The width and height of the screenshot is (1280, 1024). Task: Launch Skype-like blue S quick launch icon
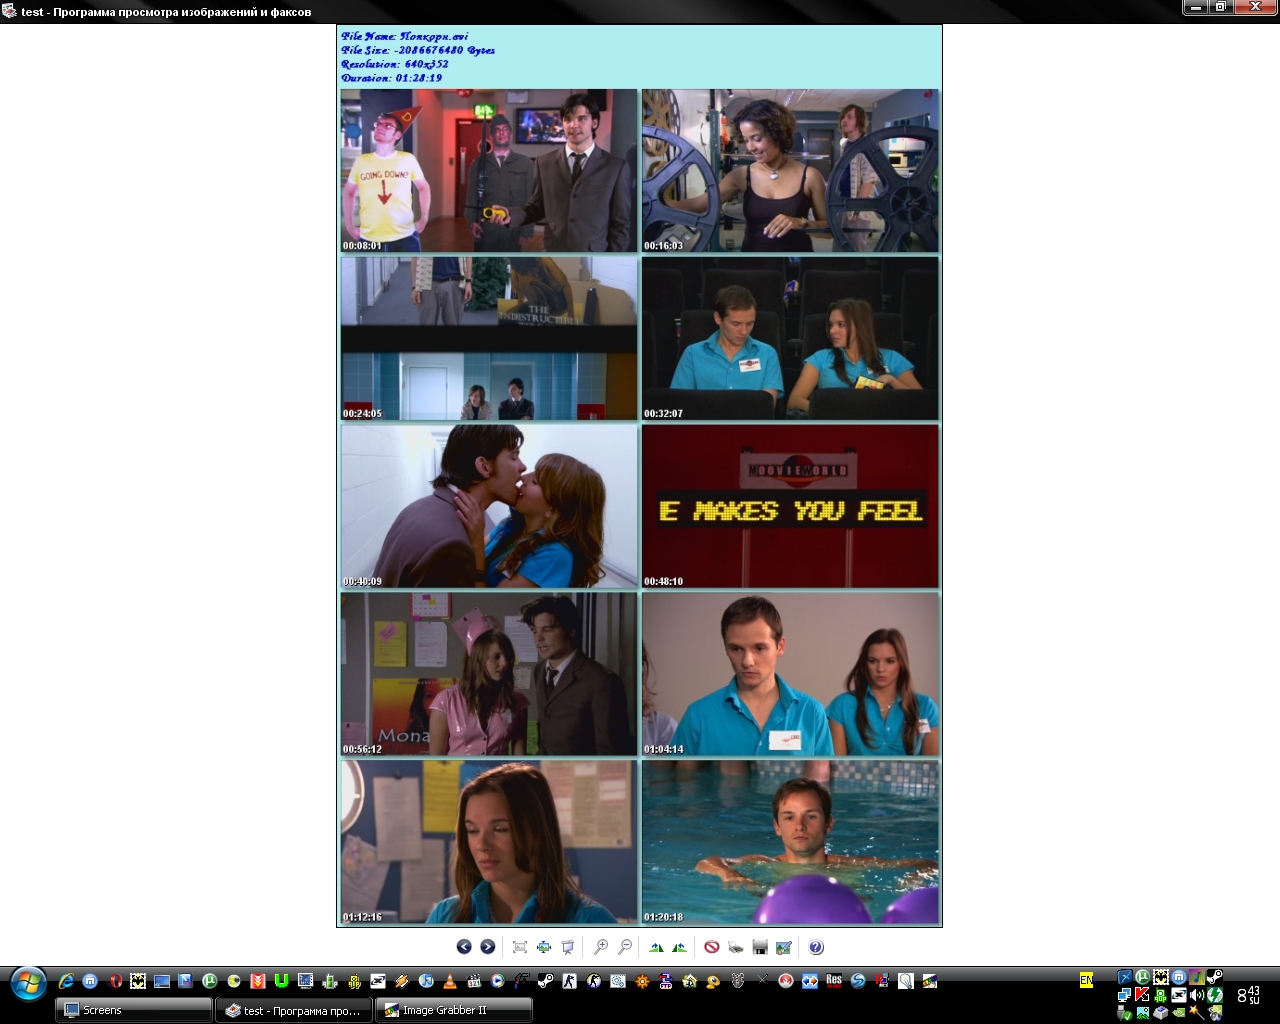coord(858,981)
